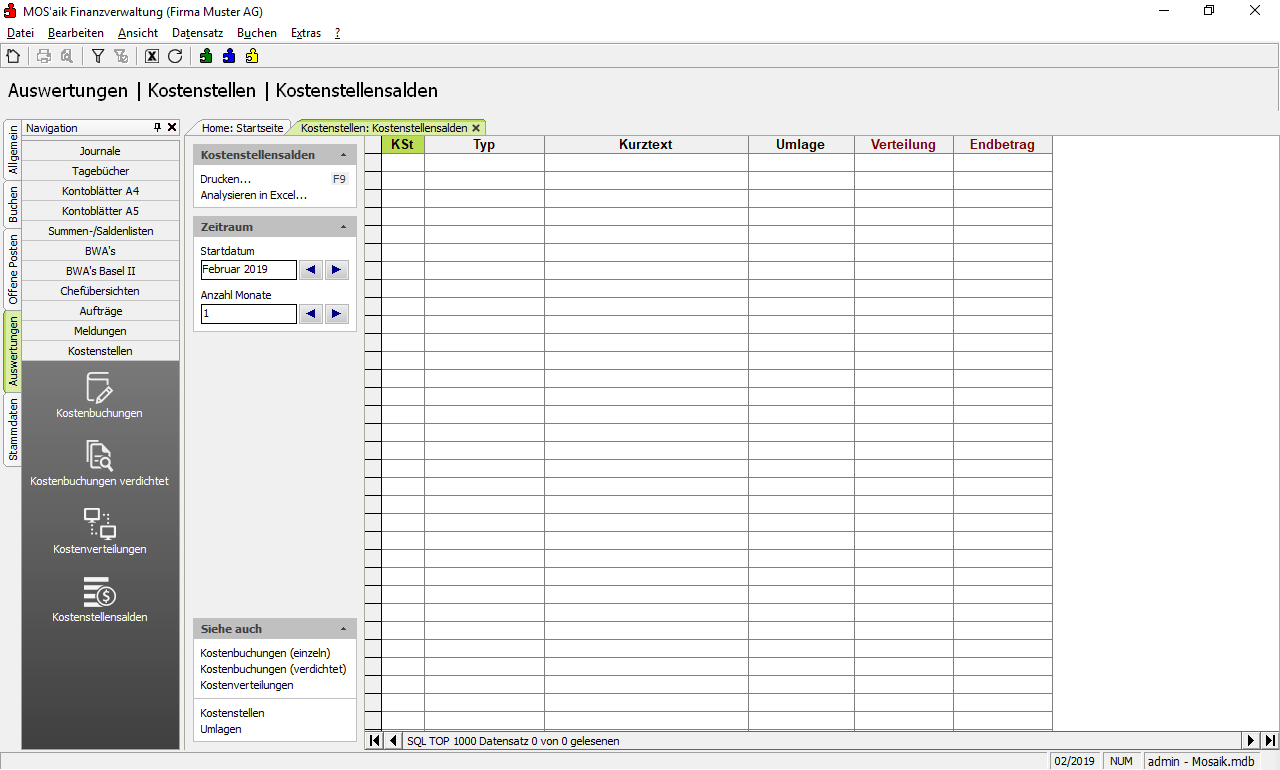Click the Startdatum input field
This screenshot has width=1280, height=770.
pos(248,270)
